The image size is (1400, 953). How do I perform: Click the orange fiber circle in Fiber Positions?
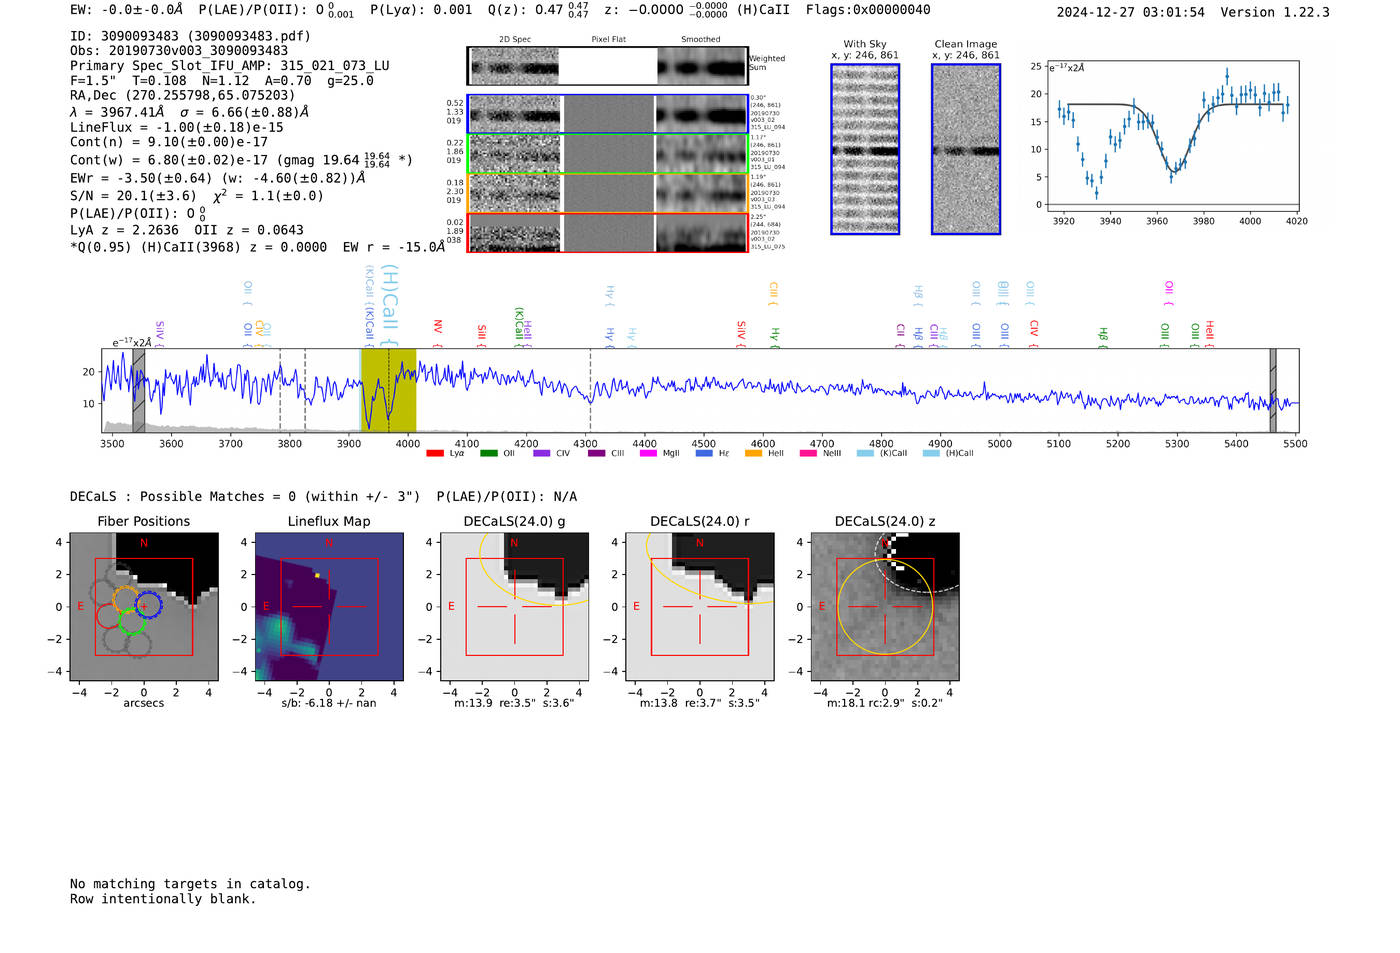[x=126, y=600]
